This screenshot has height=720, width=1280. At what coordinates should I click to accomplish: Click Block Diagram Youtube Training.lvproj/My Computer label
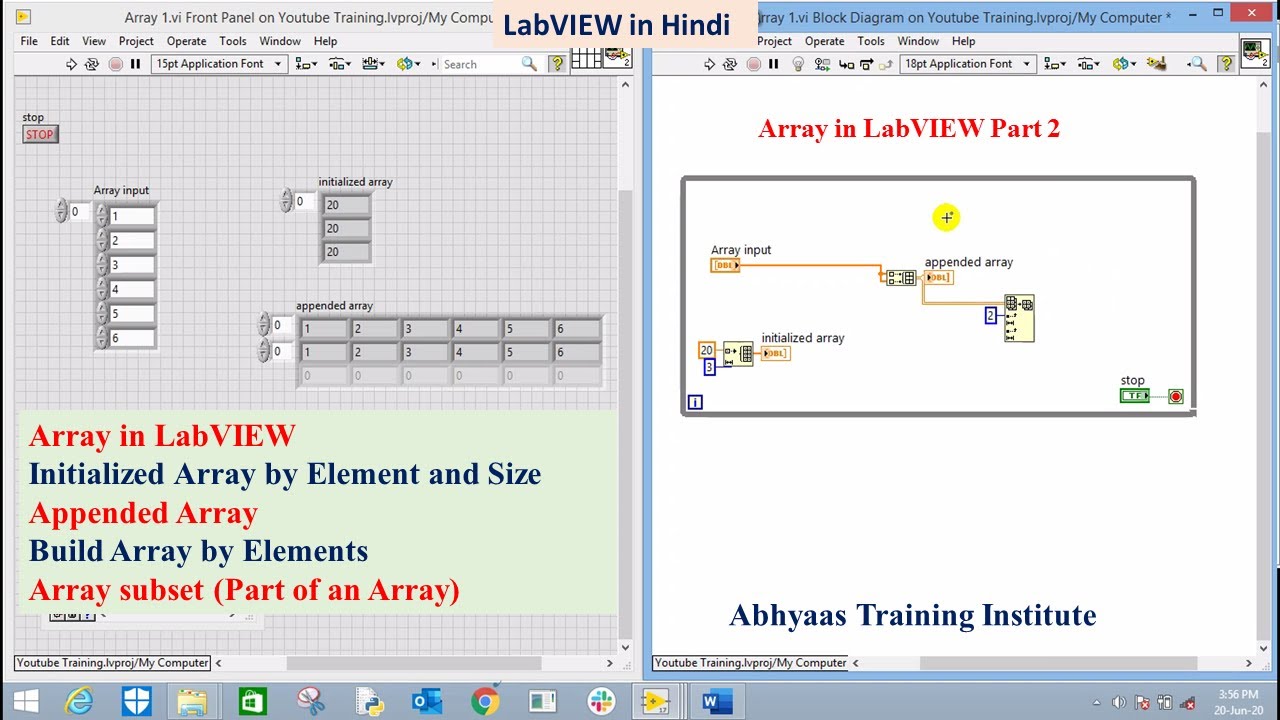(750, 662)
